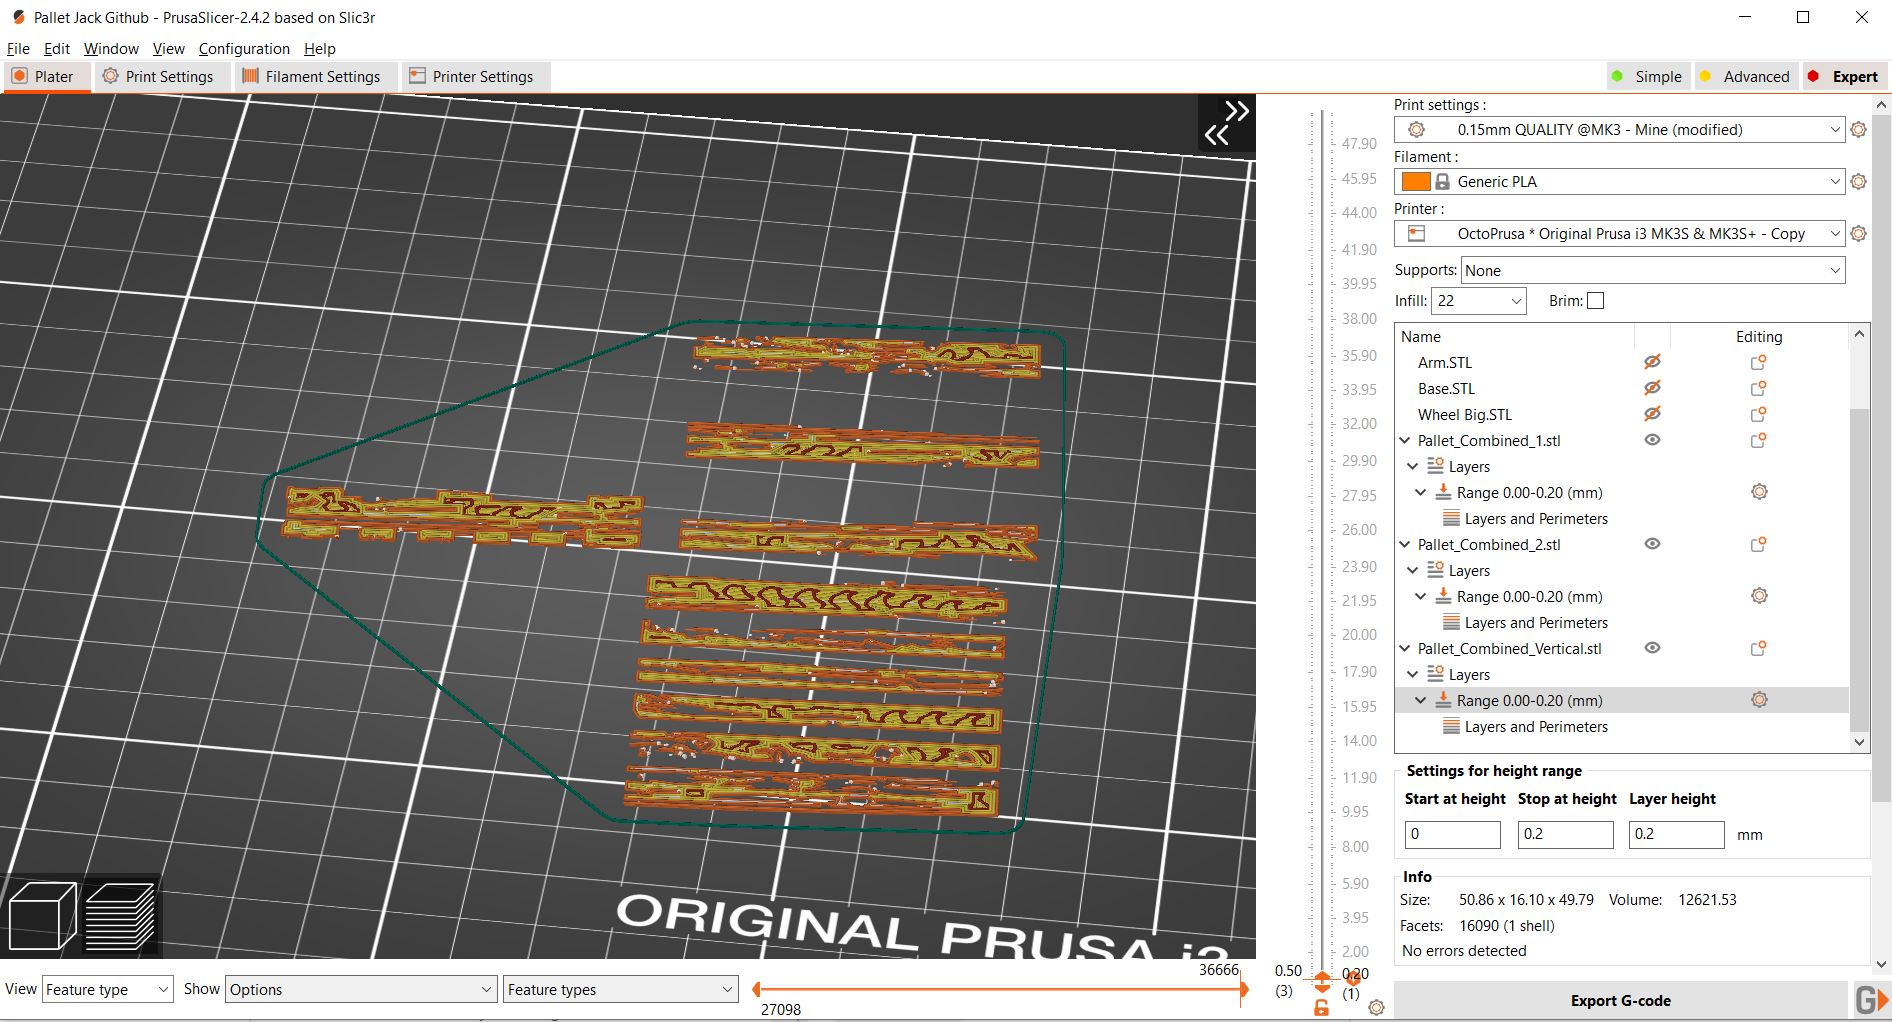Image resolution: width=1892 pixels, height=1022 pixels.
Task: Show the hidden Arm.STL object
Action: tap(1652, 362)
